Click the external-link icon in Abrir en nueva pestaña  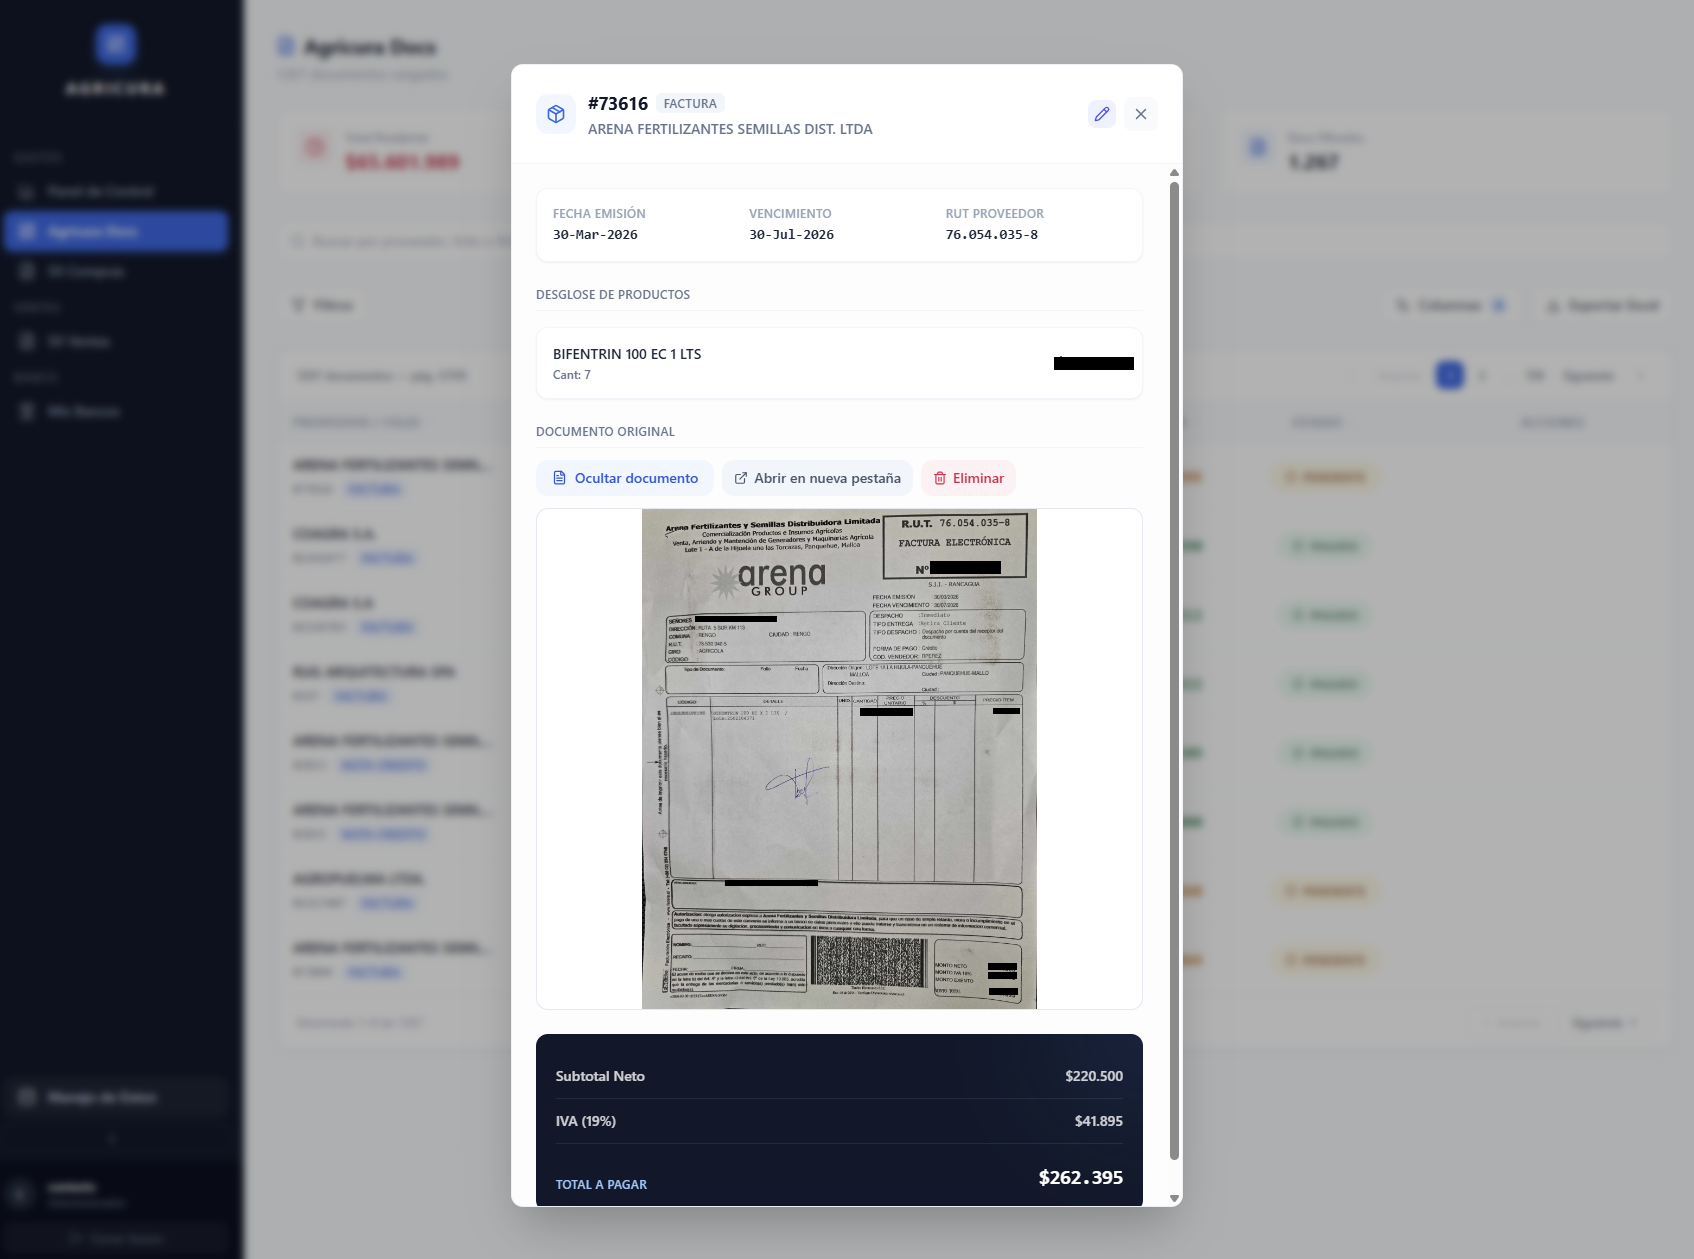[741, 478]
